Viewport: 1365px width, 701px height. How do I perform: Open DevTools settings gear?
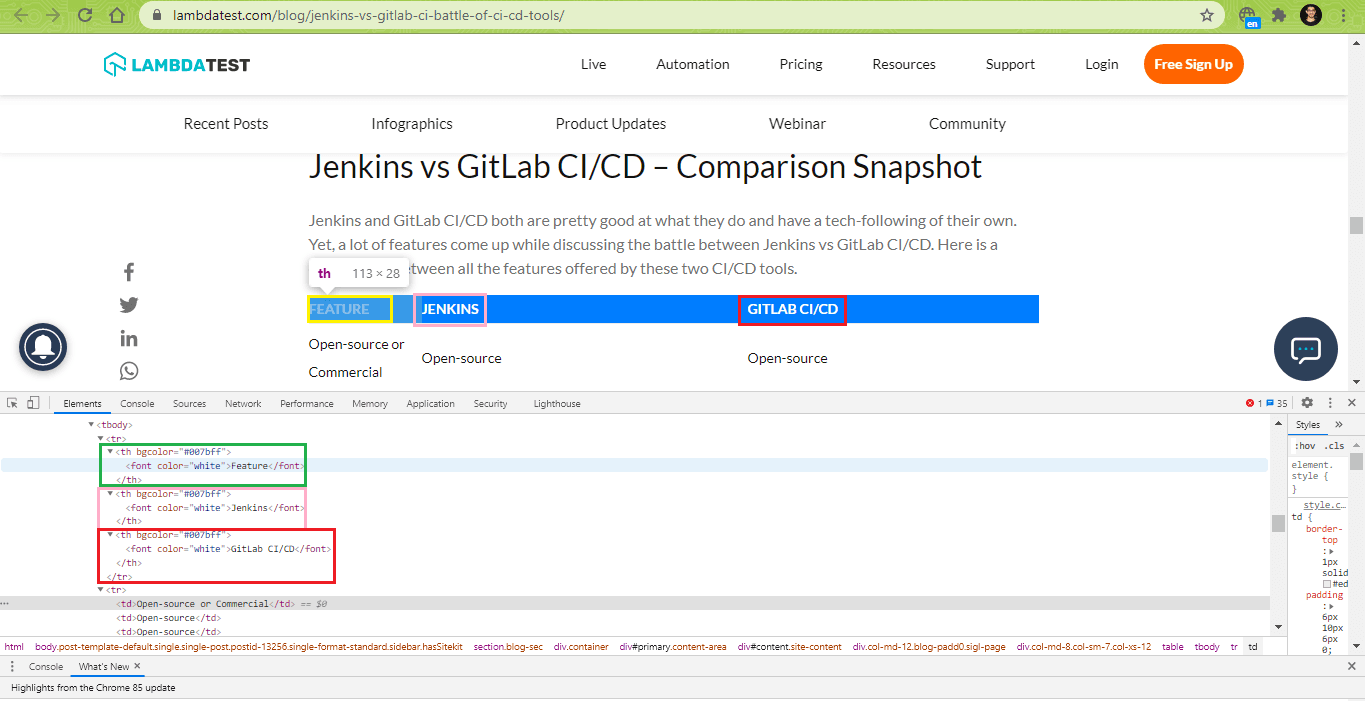pyautogui.click(x=1307, y=403)
